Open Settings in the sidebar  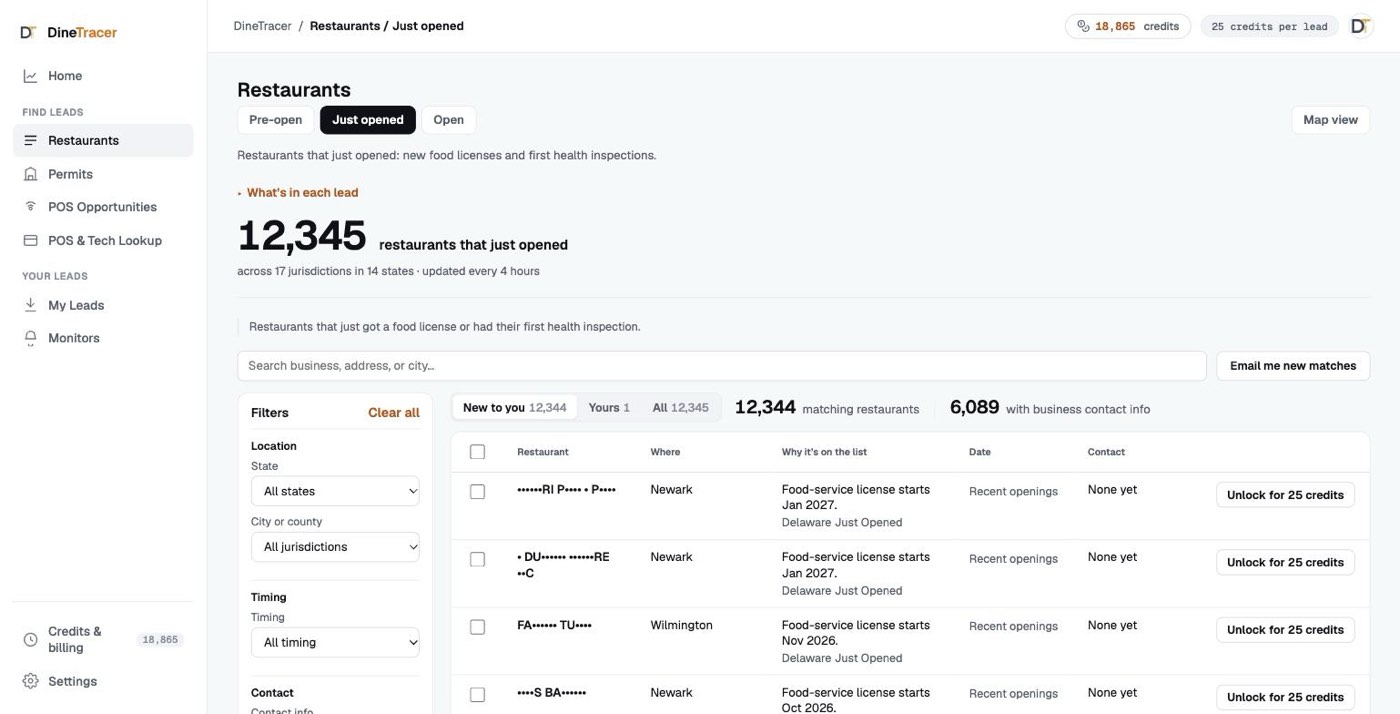(x=103, y=681)
